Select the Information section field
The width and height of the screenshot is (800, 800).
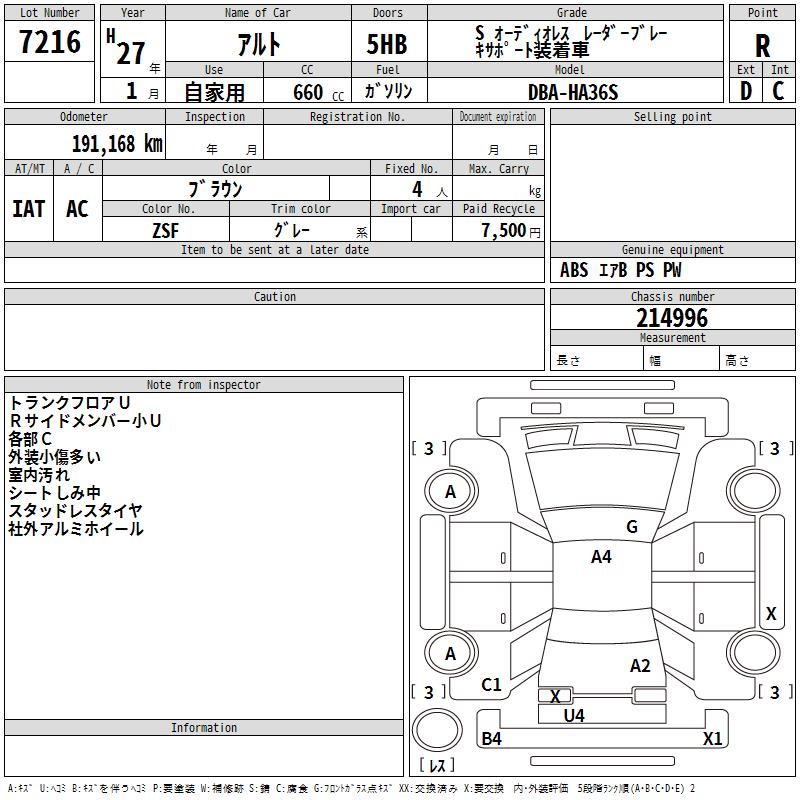204,756
